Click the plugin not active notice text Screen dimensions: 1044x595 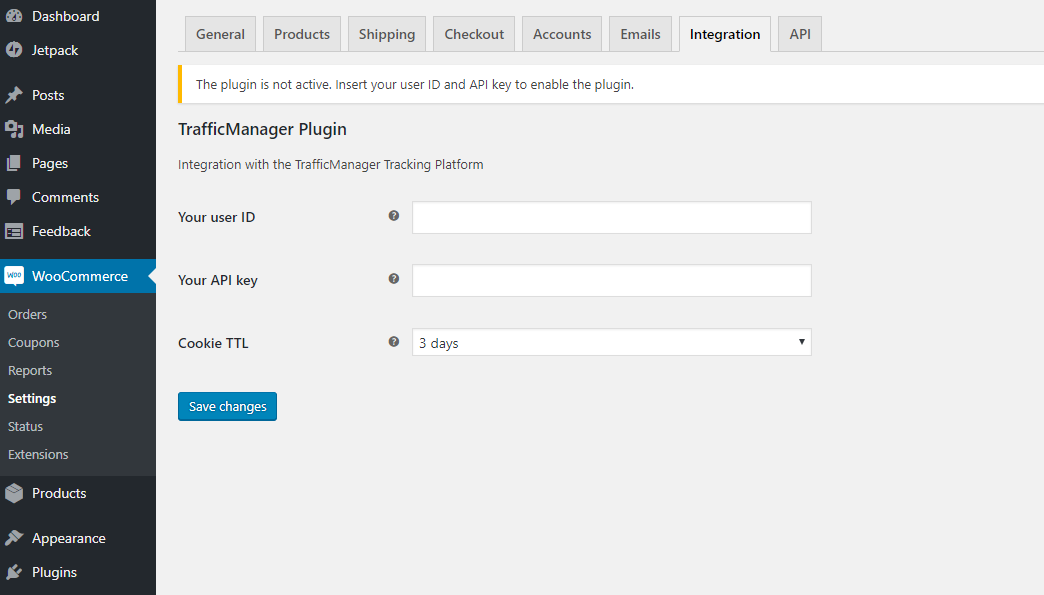click(414, 85)
